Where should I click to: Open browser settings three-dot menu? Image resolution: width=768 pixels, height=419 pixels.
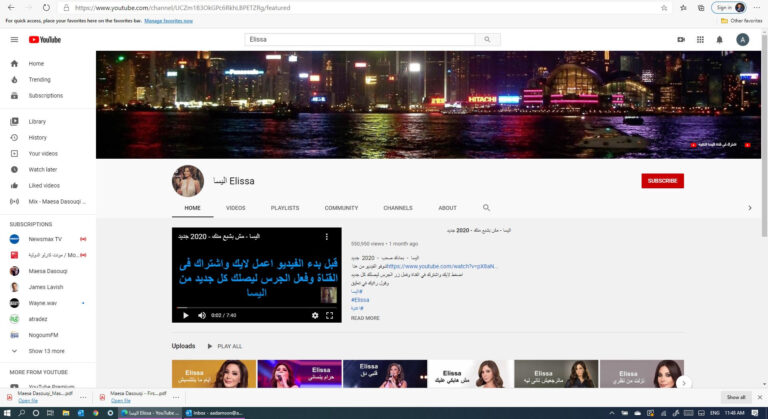point(757,8)
